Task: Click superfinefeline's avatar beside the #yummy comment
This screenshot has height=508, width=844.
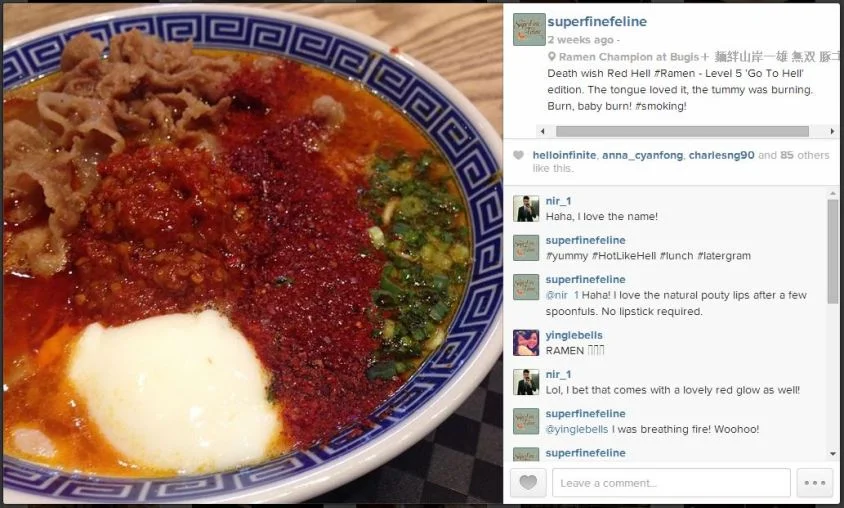Action: coord(526,248)
